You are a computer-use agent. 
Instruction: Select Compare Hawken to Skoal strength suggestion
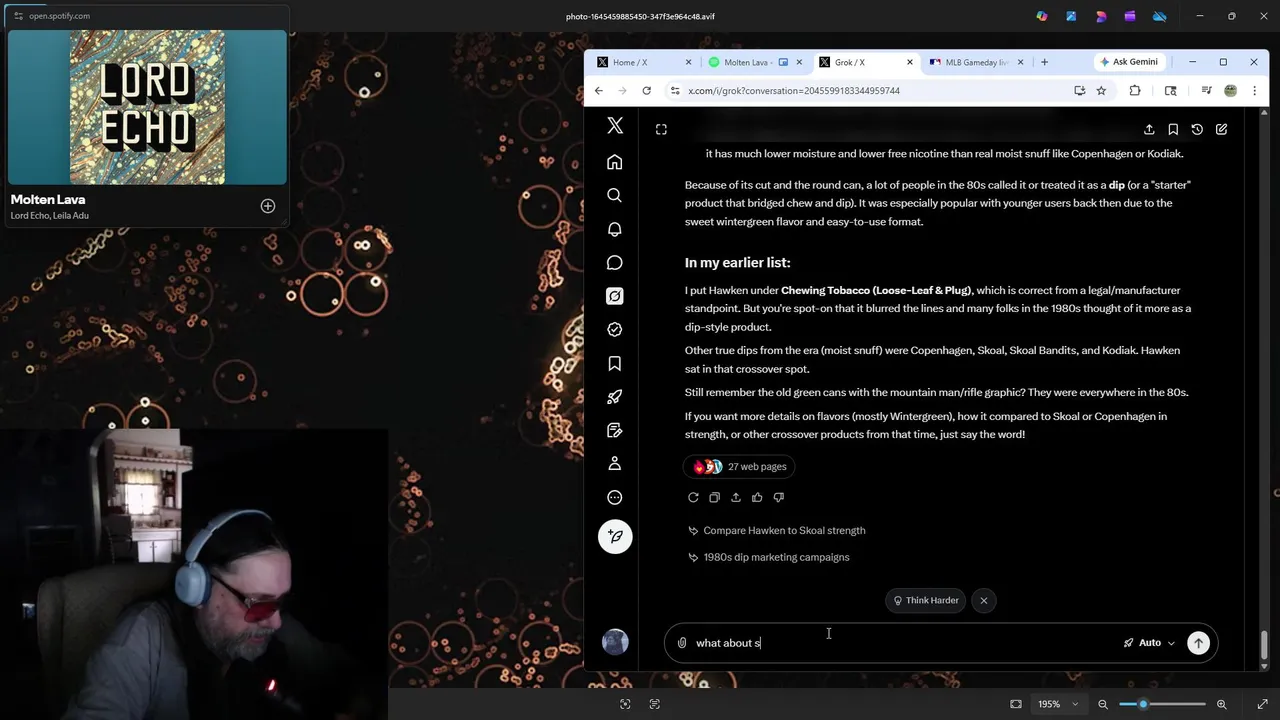pyautogui.click(x=776, y=531)
